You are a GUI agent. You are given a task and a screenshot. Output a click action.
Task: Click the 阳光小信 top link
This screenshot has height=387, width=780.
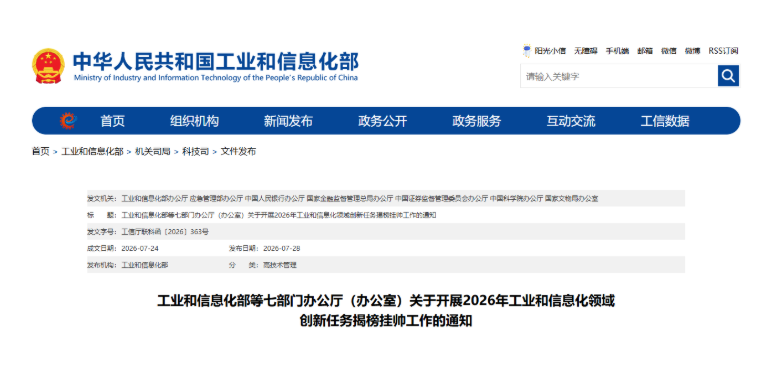[x=550, y=51]
